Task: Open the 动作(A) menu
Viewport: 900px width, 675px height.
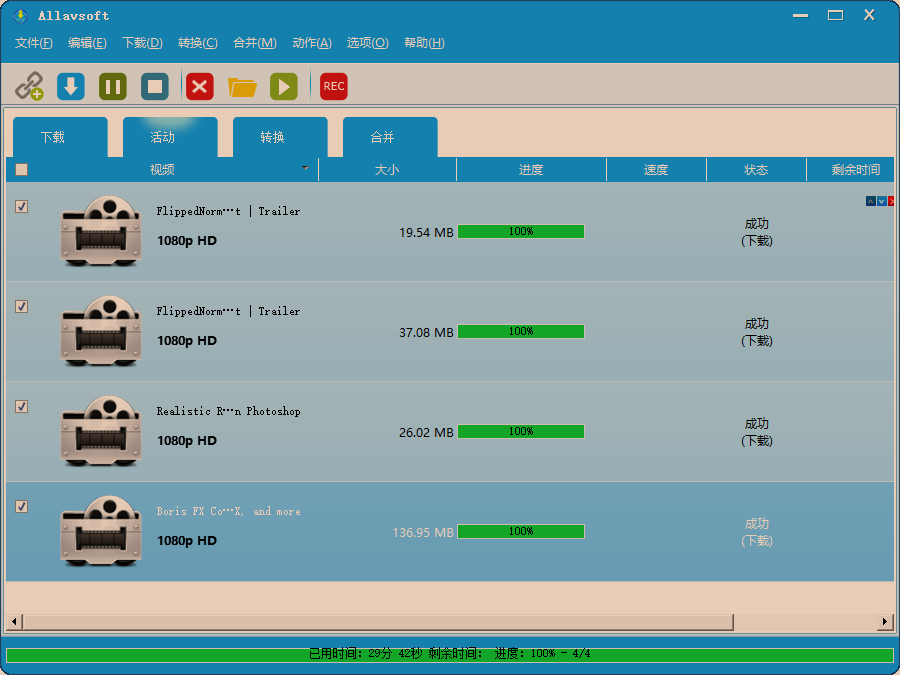Action: pyautogui.click(x=312, y=43)
